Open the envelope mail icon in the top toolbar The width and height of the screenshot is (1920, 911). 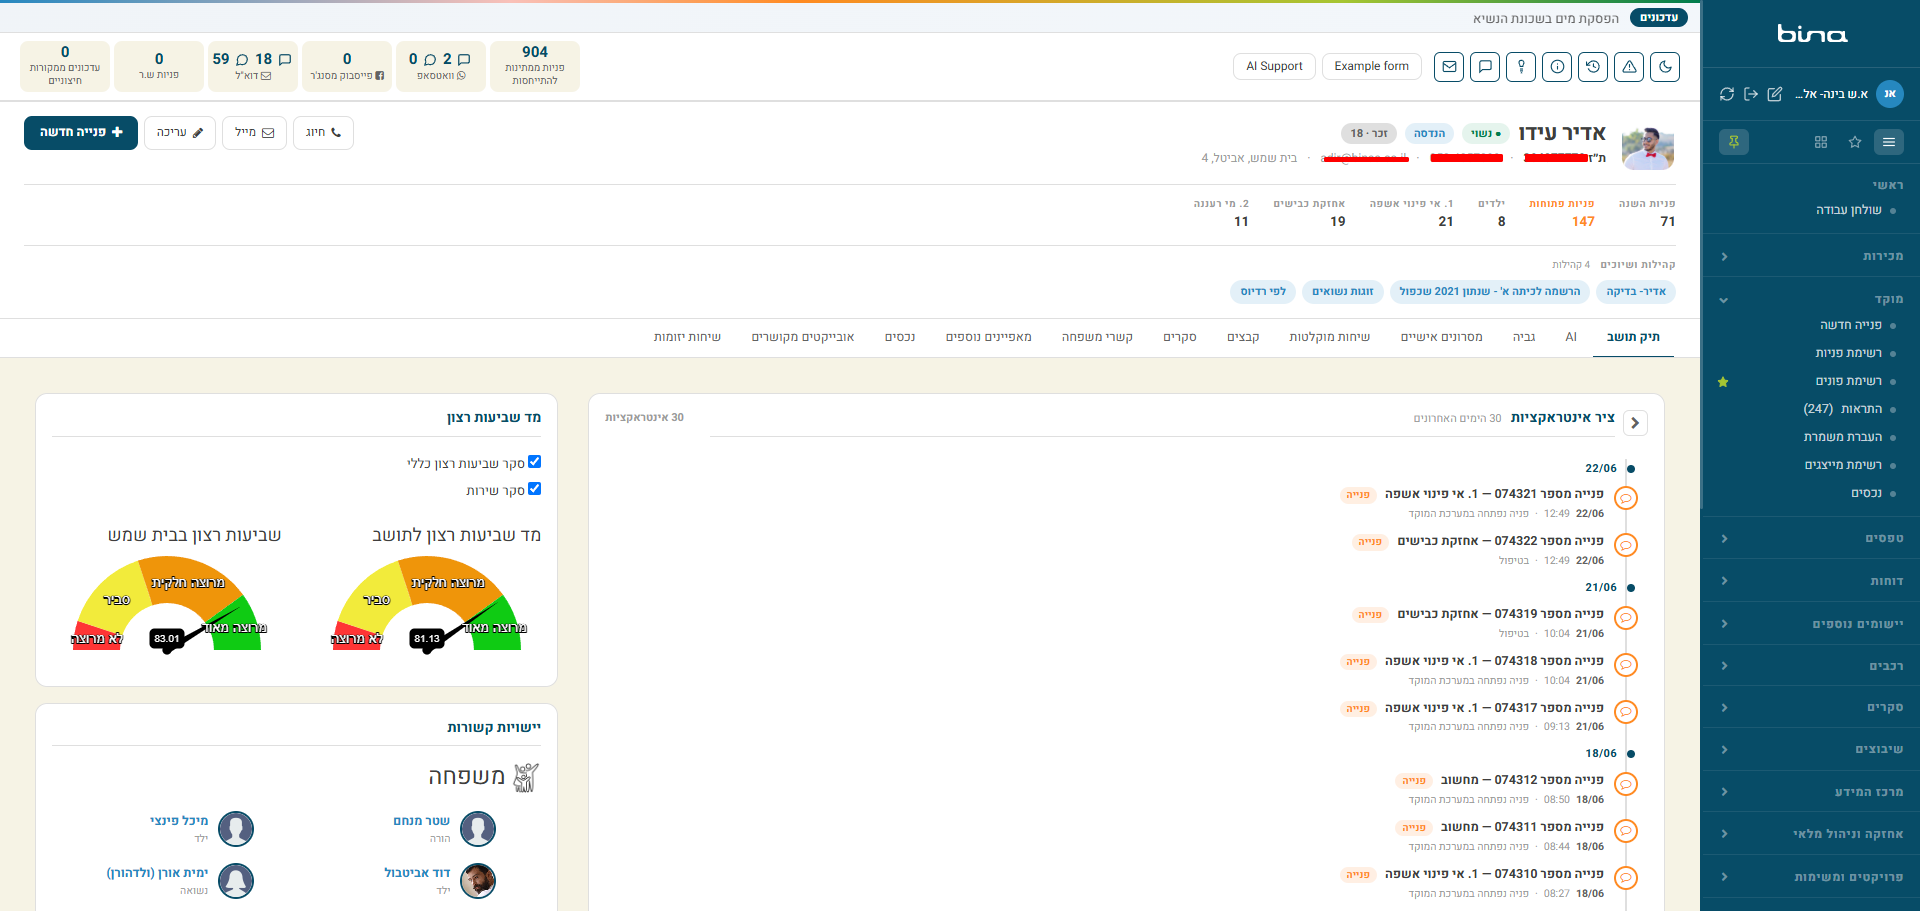click(x=1449, y=67)
